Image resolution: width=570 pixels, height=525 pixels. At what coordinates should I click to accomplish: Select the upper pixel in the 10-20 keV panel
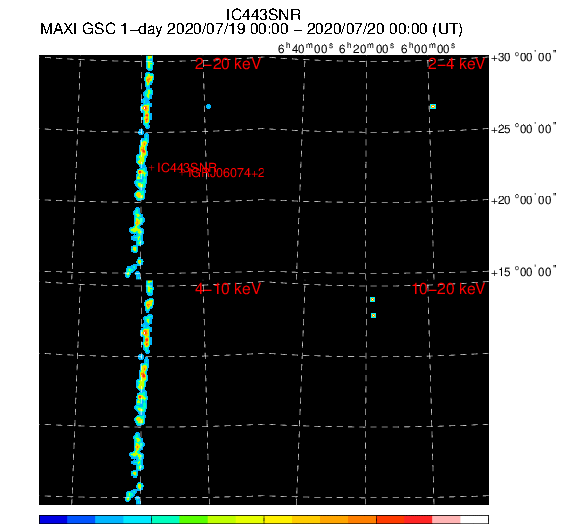tap(372, 300)
